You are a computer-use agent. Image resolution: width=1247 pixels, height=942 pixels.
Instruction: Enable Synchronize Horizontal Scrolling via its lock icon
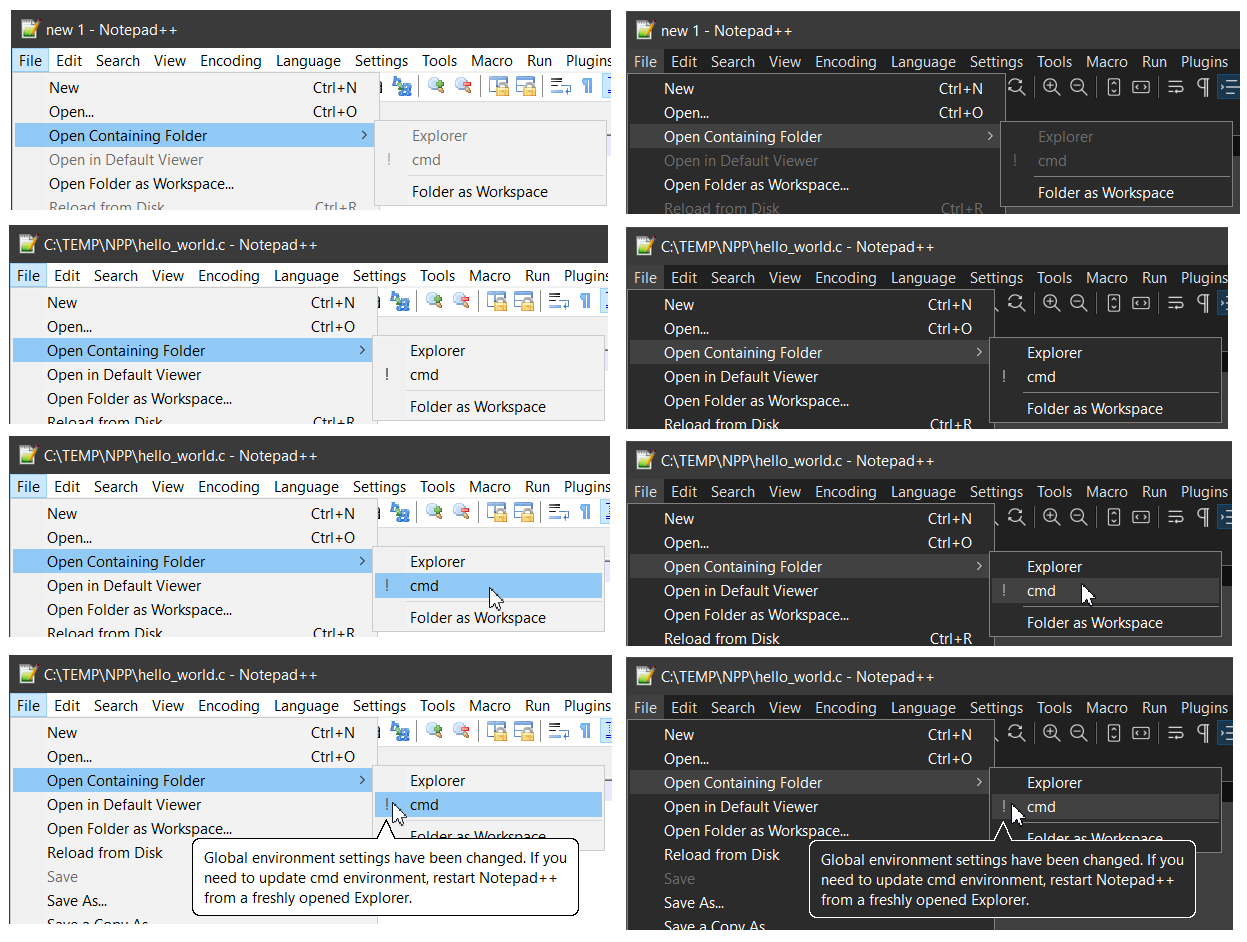527,87
